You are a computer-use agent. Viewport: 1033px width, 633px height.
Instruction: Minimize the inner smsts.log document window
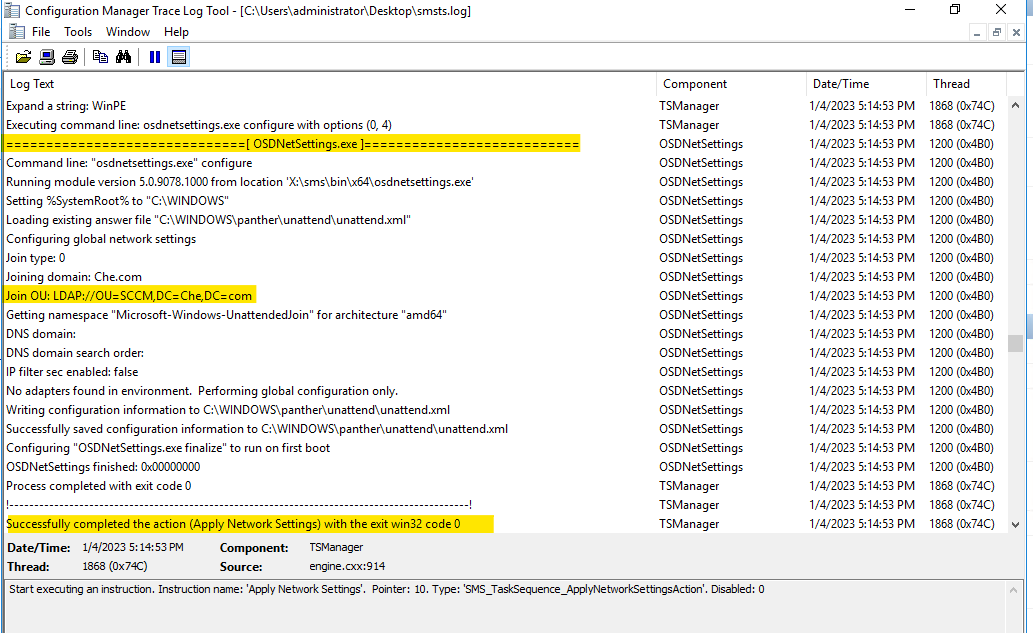tap(977, 32)
